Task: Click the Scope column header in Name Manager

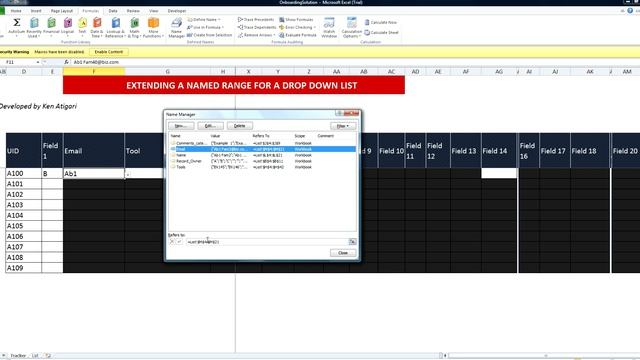Action: [300, 136]
